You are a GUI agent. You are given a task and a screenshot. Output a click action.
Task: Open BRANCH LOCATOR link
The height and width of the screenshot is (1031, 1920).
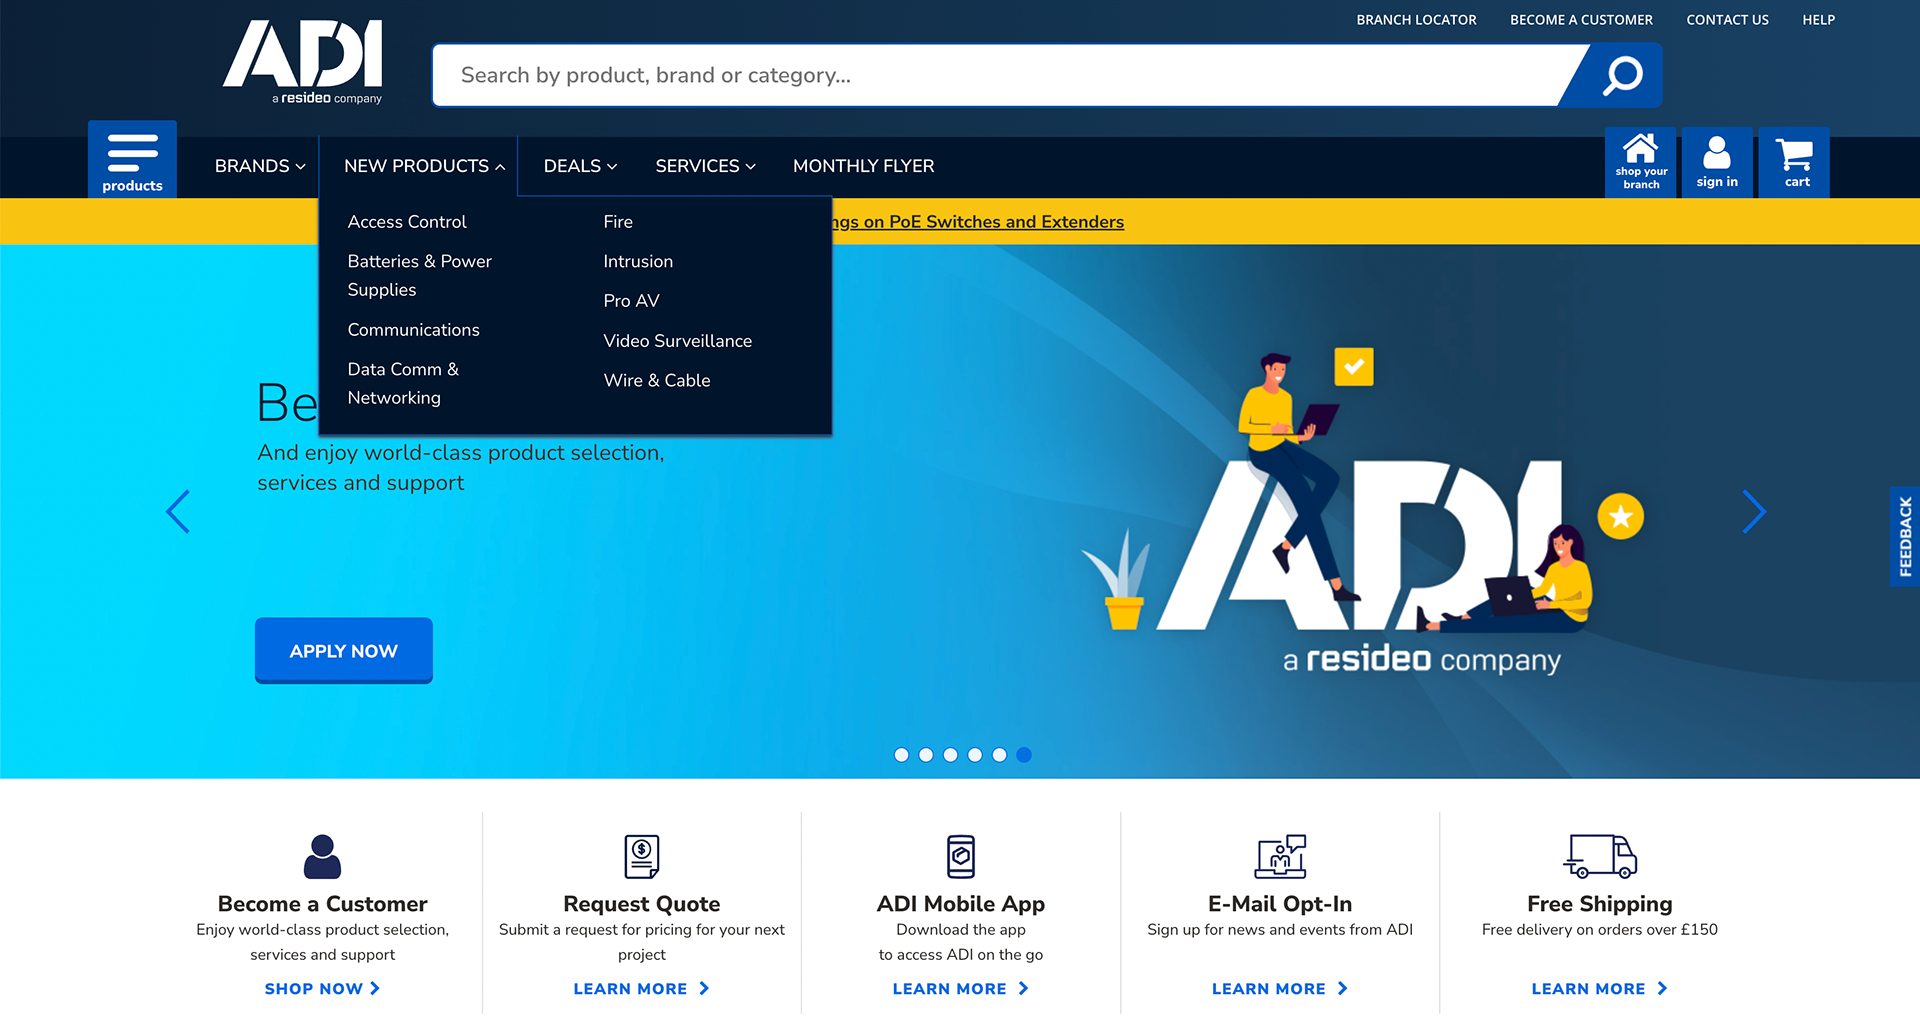(1416, 20)
